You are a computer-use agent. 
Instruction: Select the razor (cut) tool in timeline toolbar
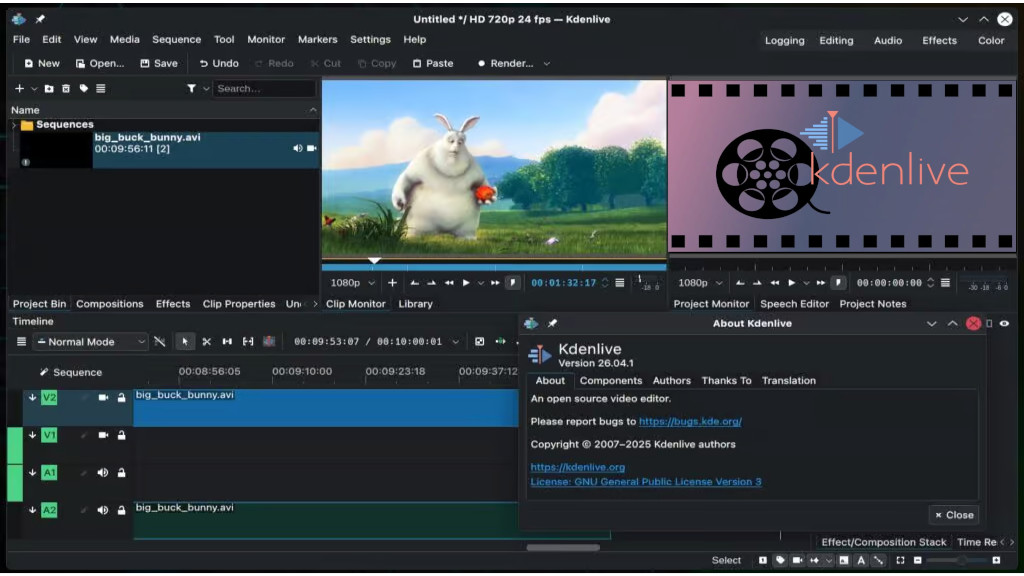[206, 342]
